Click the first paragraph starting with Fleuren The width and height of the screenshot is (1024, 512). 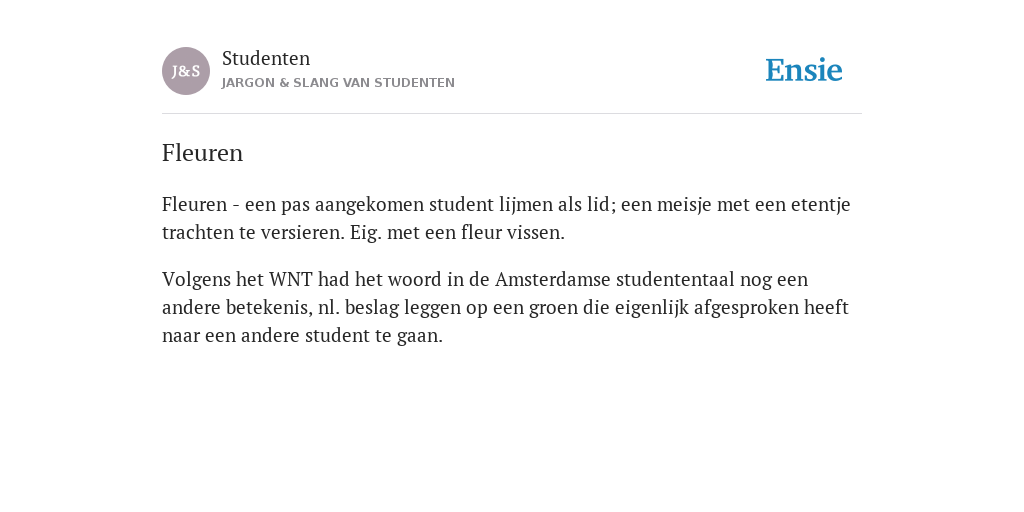tap(506, 218)
